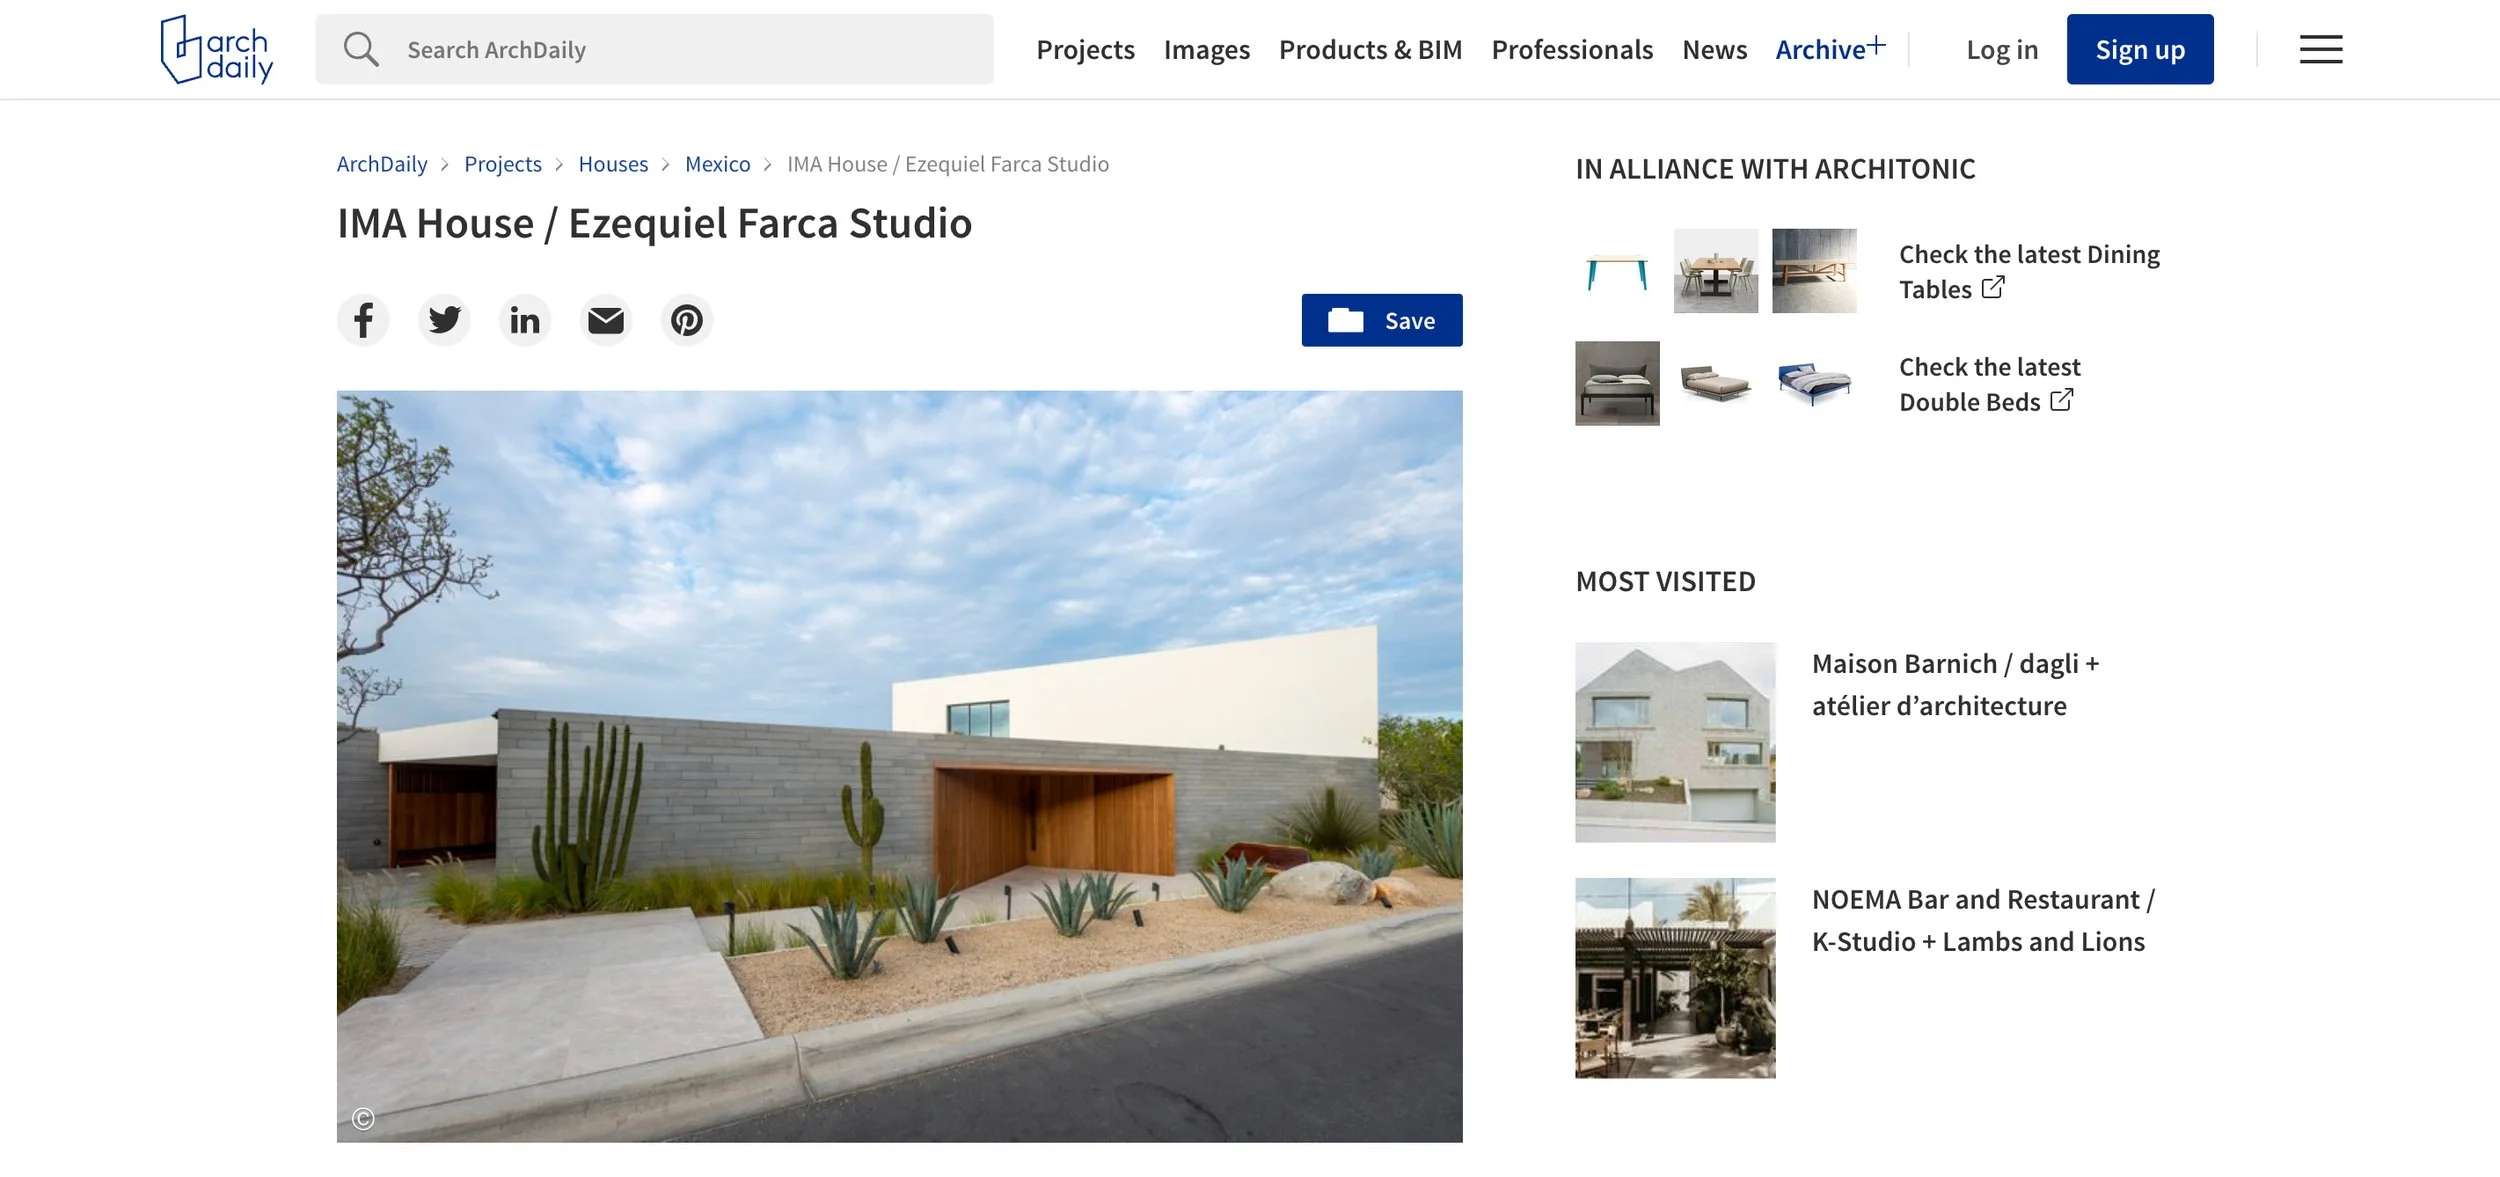Follow the Houses breadcrumb link
The image size is (2500, 1177).
613,164
